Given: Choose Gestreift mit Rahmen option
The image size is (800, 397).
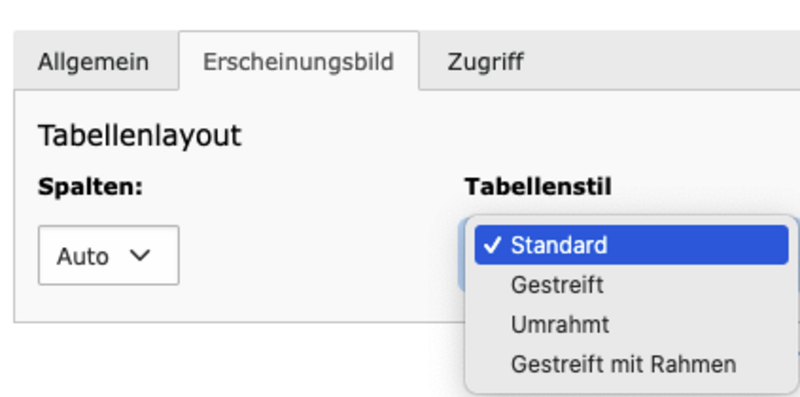Looking at the screenshot, I should [631, 364].
